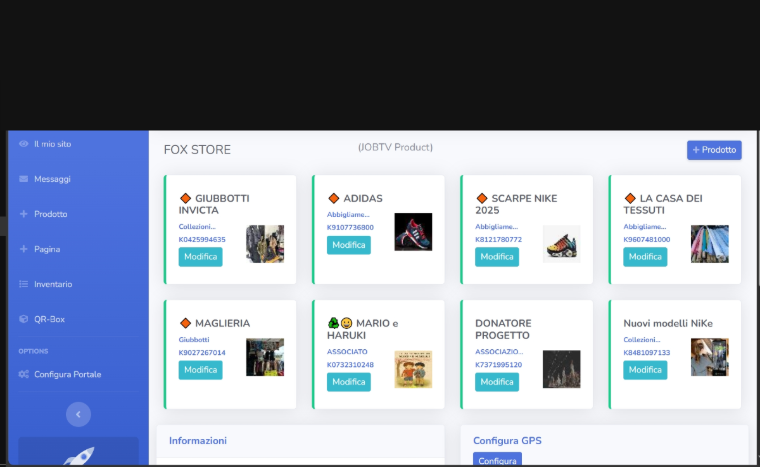Click code K0425994635 on GIUBBOTTI INVICTA card
Screen dimensions: 760x467
pyautogui.click(x=202, y=240)
